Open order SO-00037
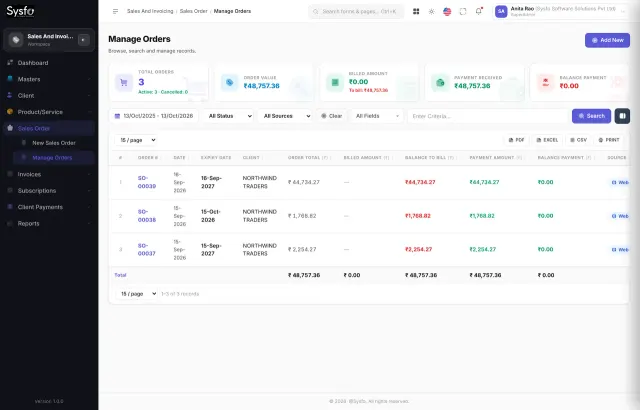This screenshot has height=410, width=640. [x=147, y=249]
